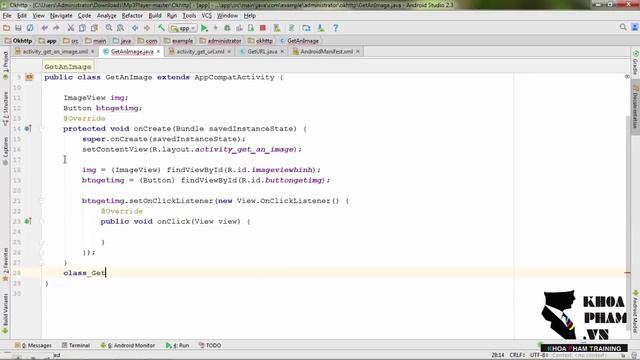The image size is (640, 360).
Task: Open SDK Manager download icon
Action: tap(320, 28)
